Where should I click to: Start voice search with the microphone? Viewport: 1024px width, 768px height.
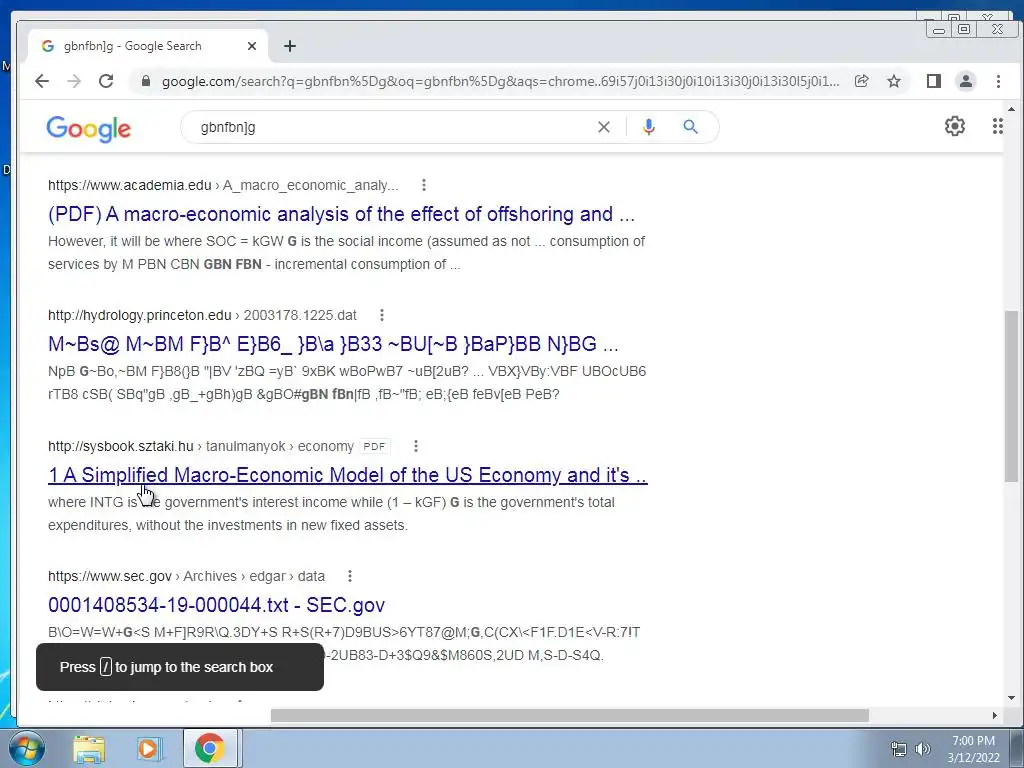648,127
